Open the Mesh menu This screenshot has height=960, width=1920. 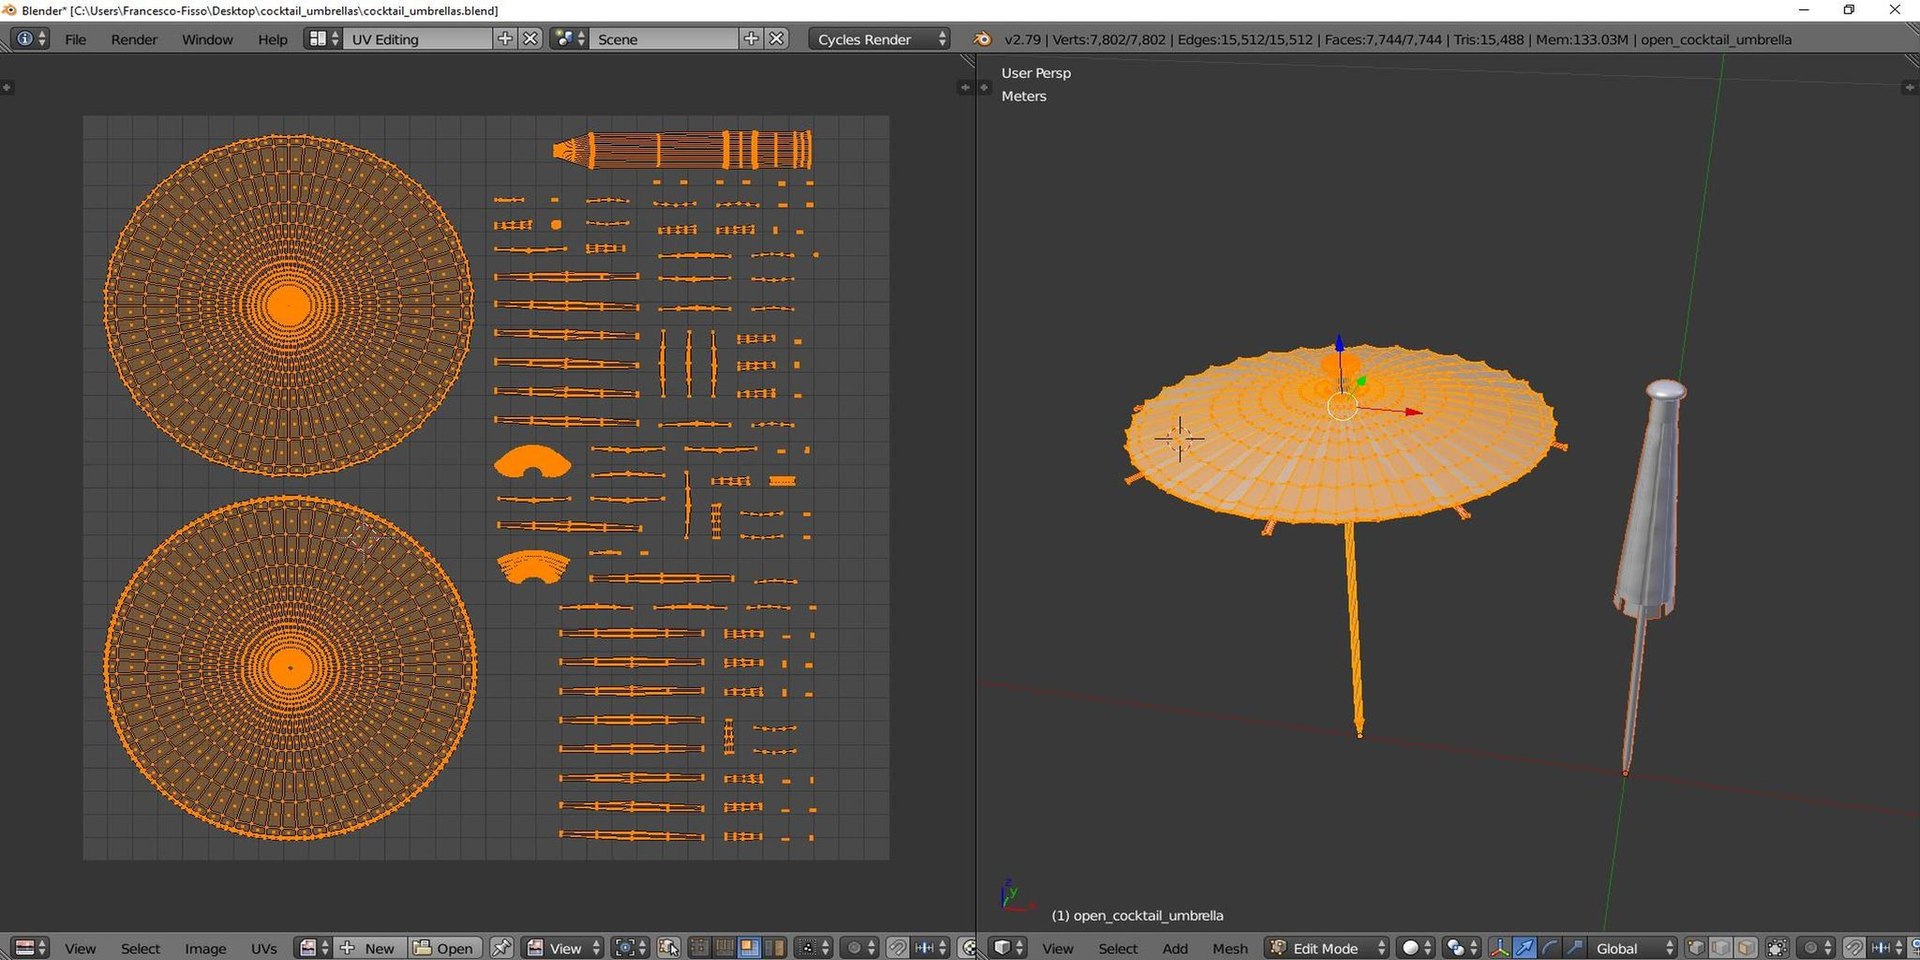1230,948
